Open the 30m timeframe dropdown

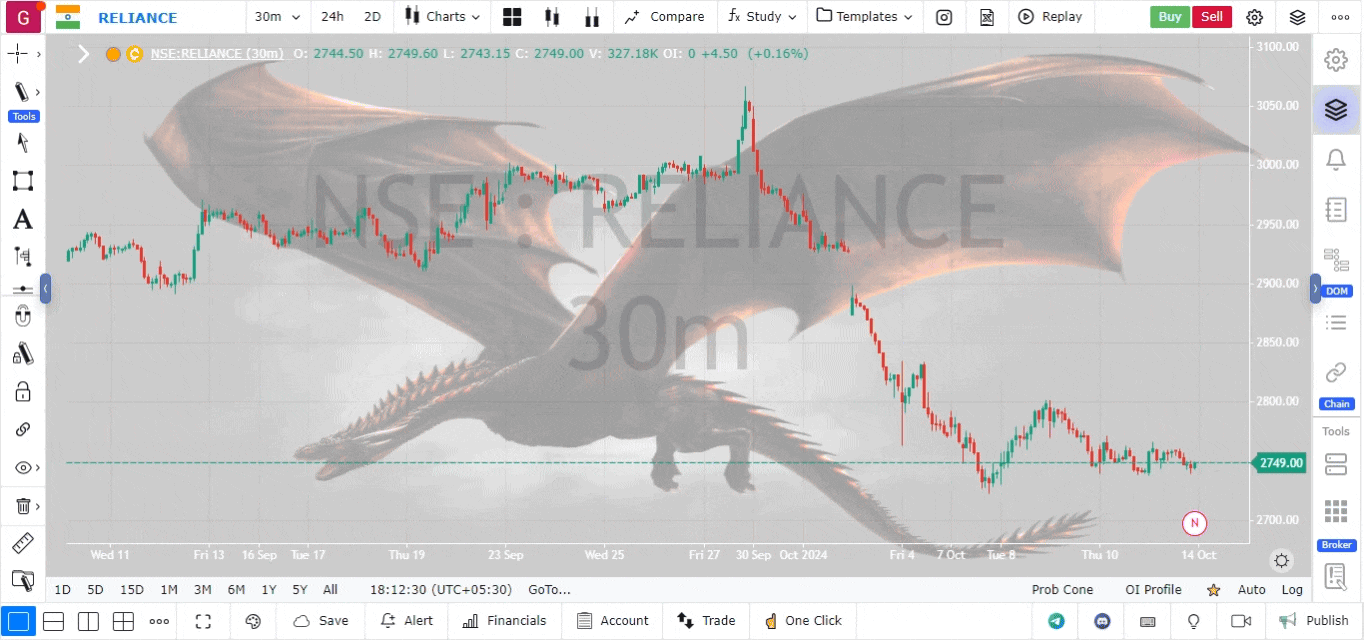pos(277,17)
